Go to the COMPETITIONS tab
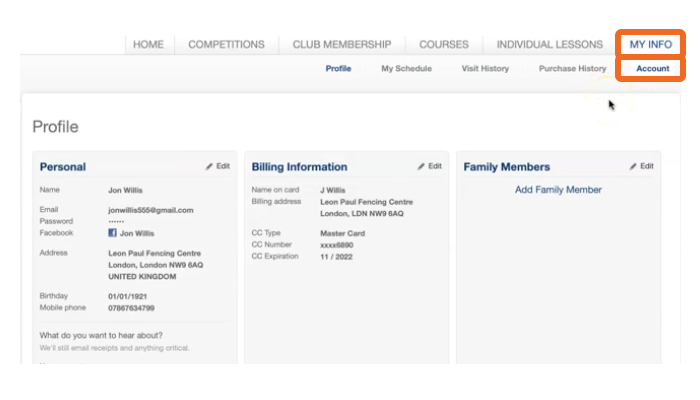Image resolution: width=700 pixels, height=400 pixels. click(x=226, y=44)
